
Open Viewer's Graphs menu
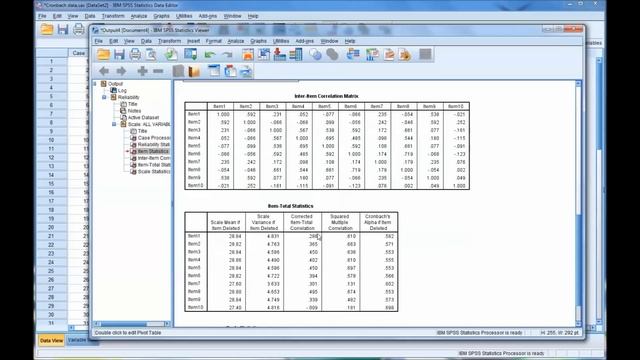tap(258, 41)
